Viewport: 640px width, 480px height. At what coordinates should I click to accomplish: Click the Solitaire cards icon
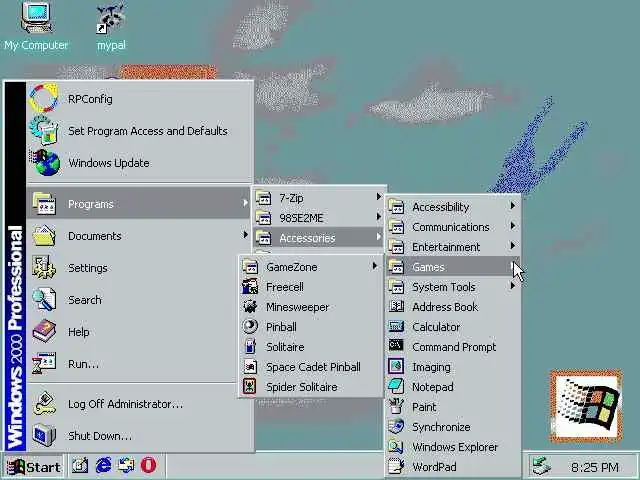(250, 347)
